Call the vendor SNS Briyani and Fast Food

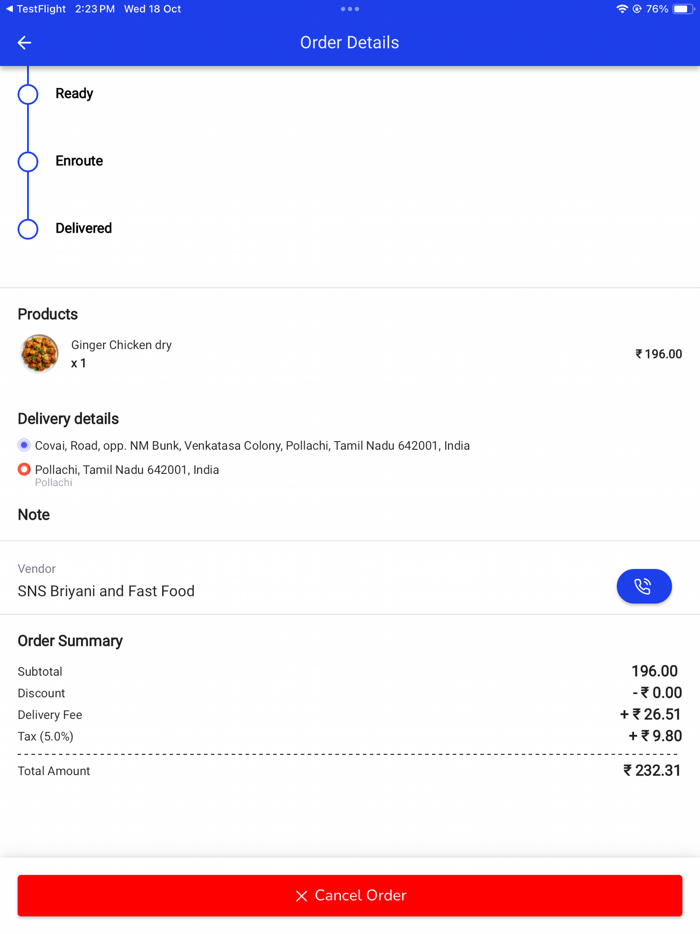[644, 586]
